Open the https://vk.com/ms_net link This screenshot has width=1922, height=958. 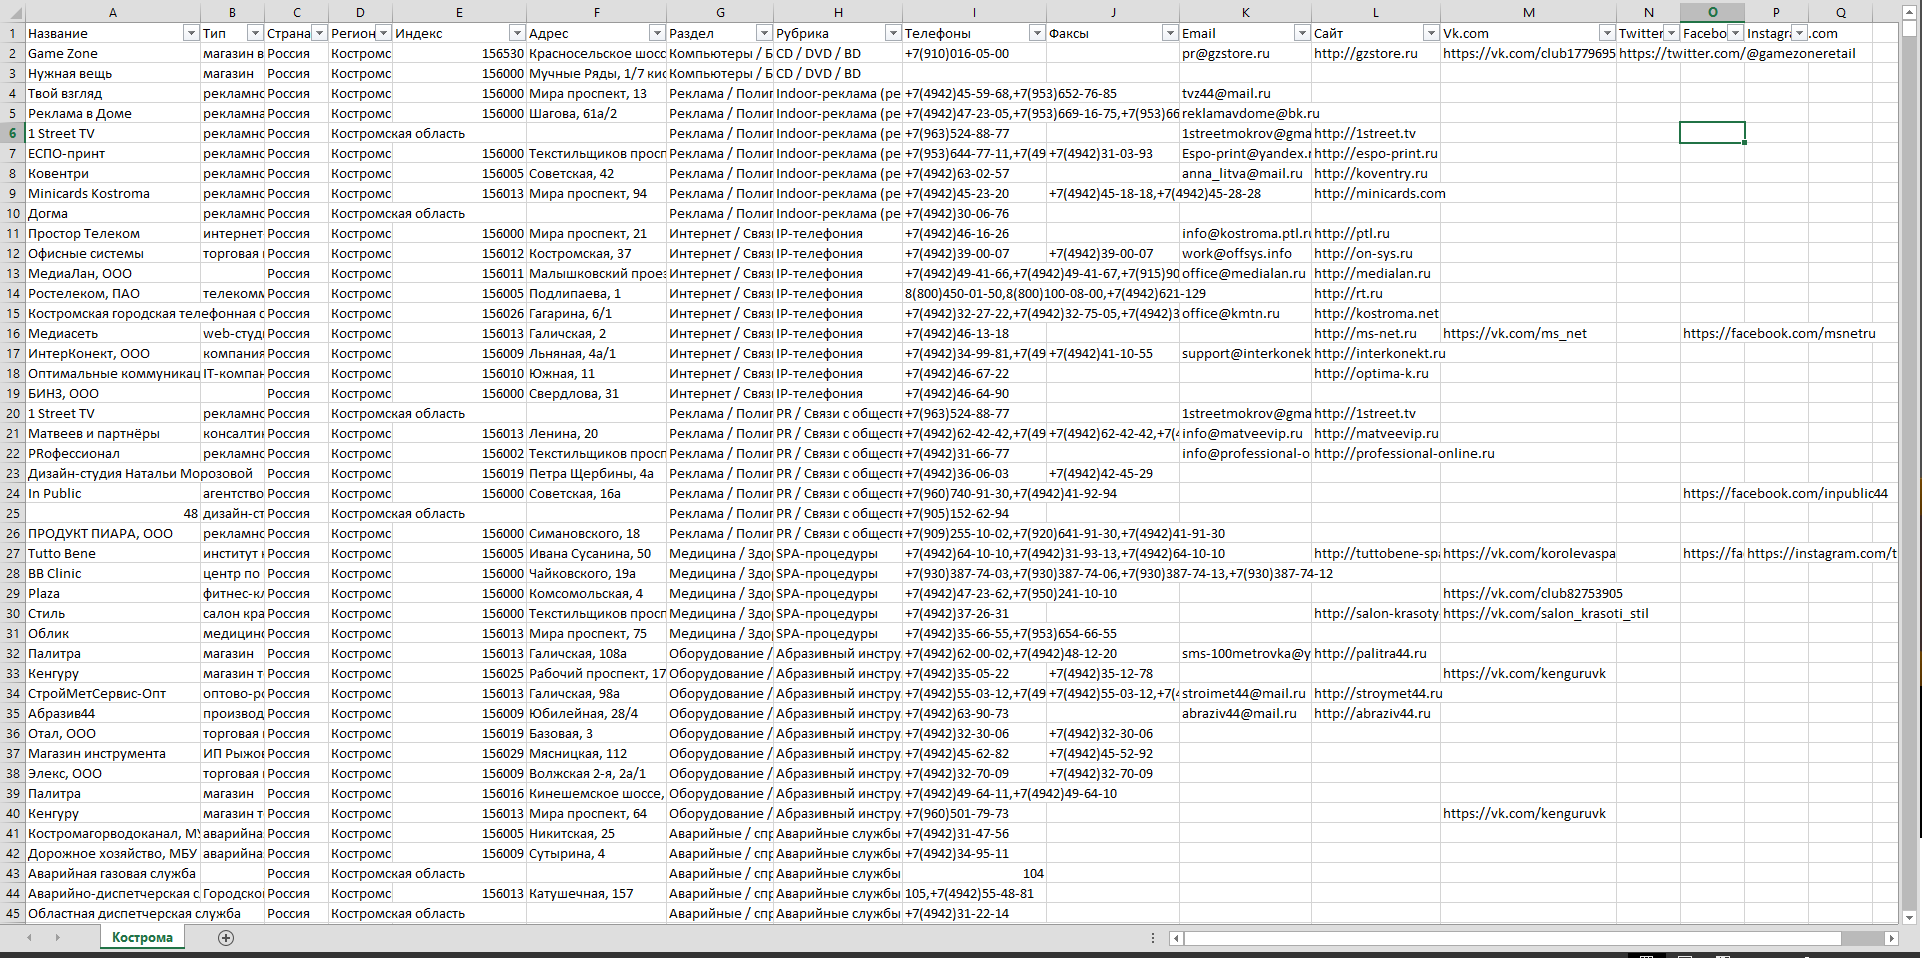[x=1514, y=333]
